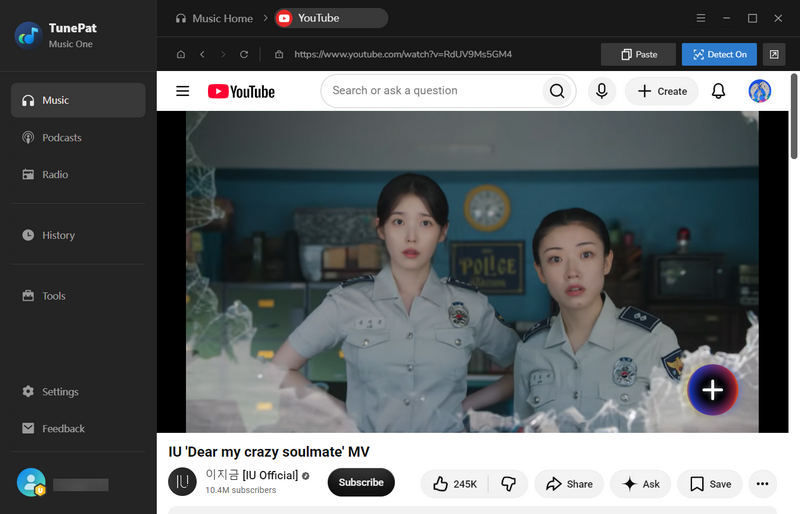Image resolution: width=800 pixels, height=514 pixels.
Task: Click the floating add-to-list plus button
Action: [x=712, y=390]
